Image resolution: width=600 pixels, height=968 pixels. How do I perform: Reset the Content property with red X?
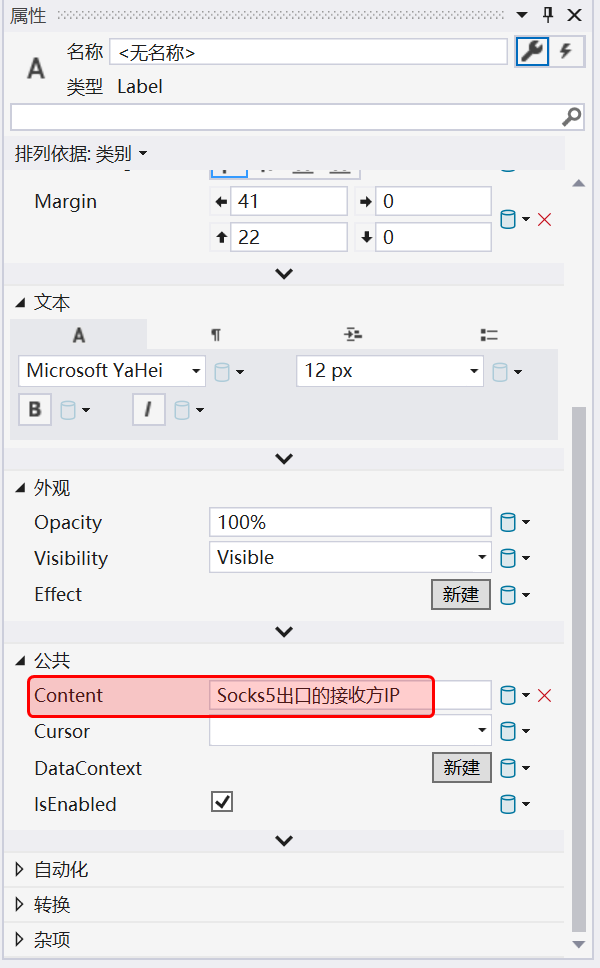(x=545, y=695)
